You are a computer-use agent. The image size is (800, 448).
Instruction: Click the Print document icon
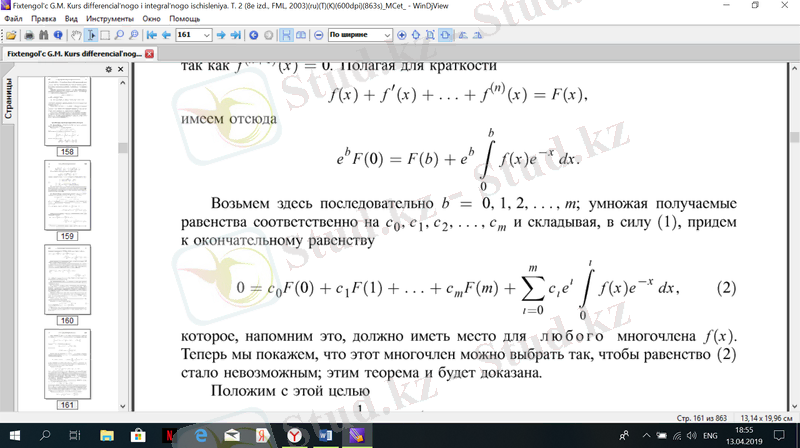(x=29, y=35)
